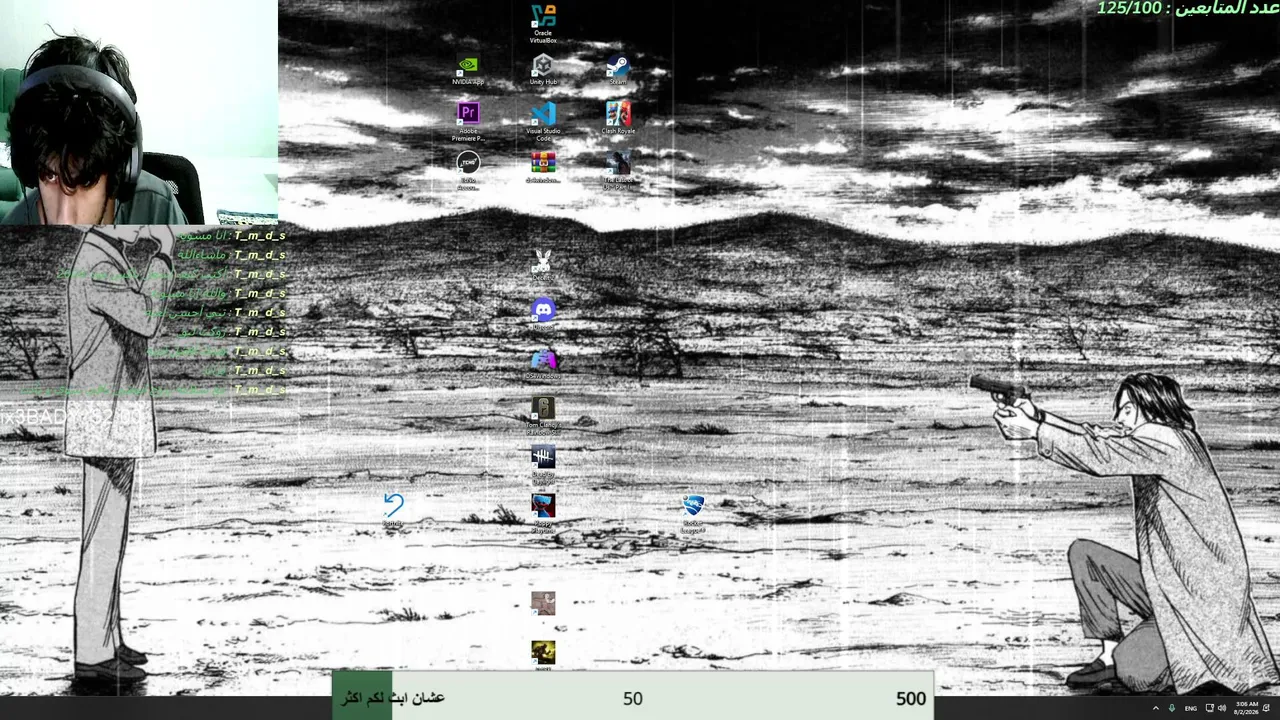Select the blue undo-arrow desktop shortcut
Image resolution: width=1280 pixels, height=720 pixels.
click(393, 509)
